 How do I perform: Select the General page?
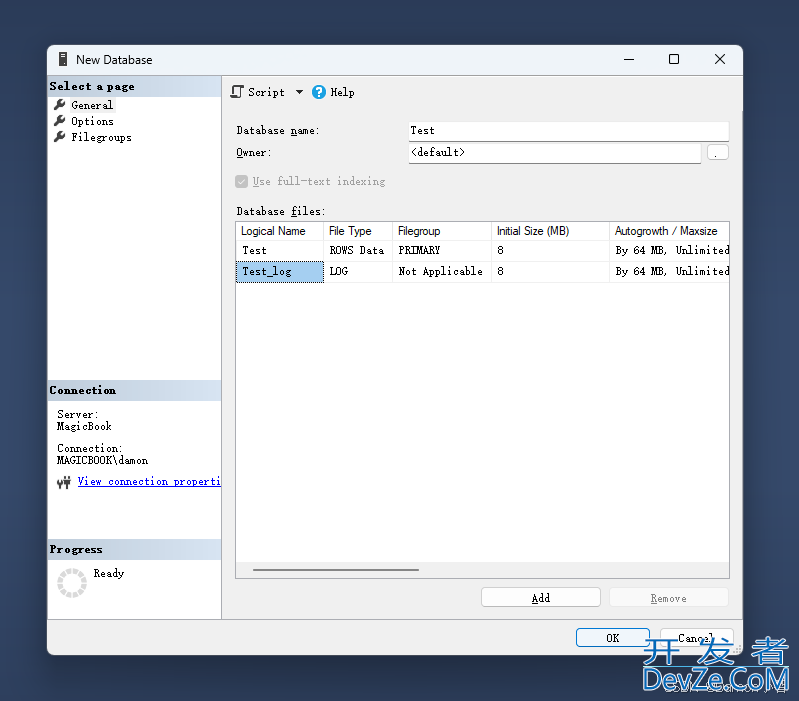click(92, 105)
